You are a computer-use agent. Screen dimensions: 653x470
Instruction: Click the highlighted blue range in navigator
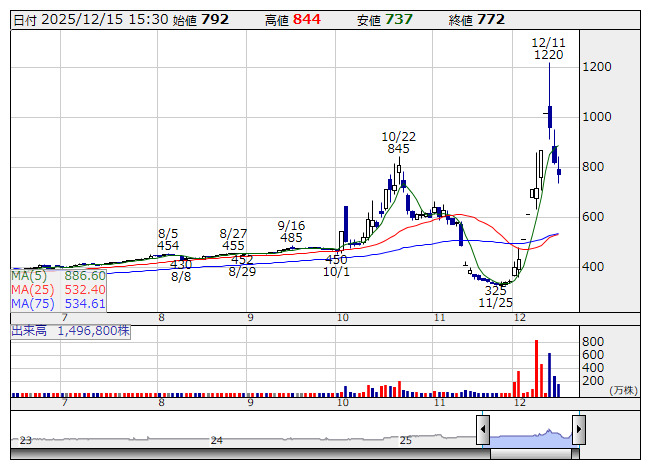point(530,436)
